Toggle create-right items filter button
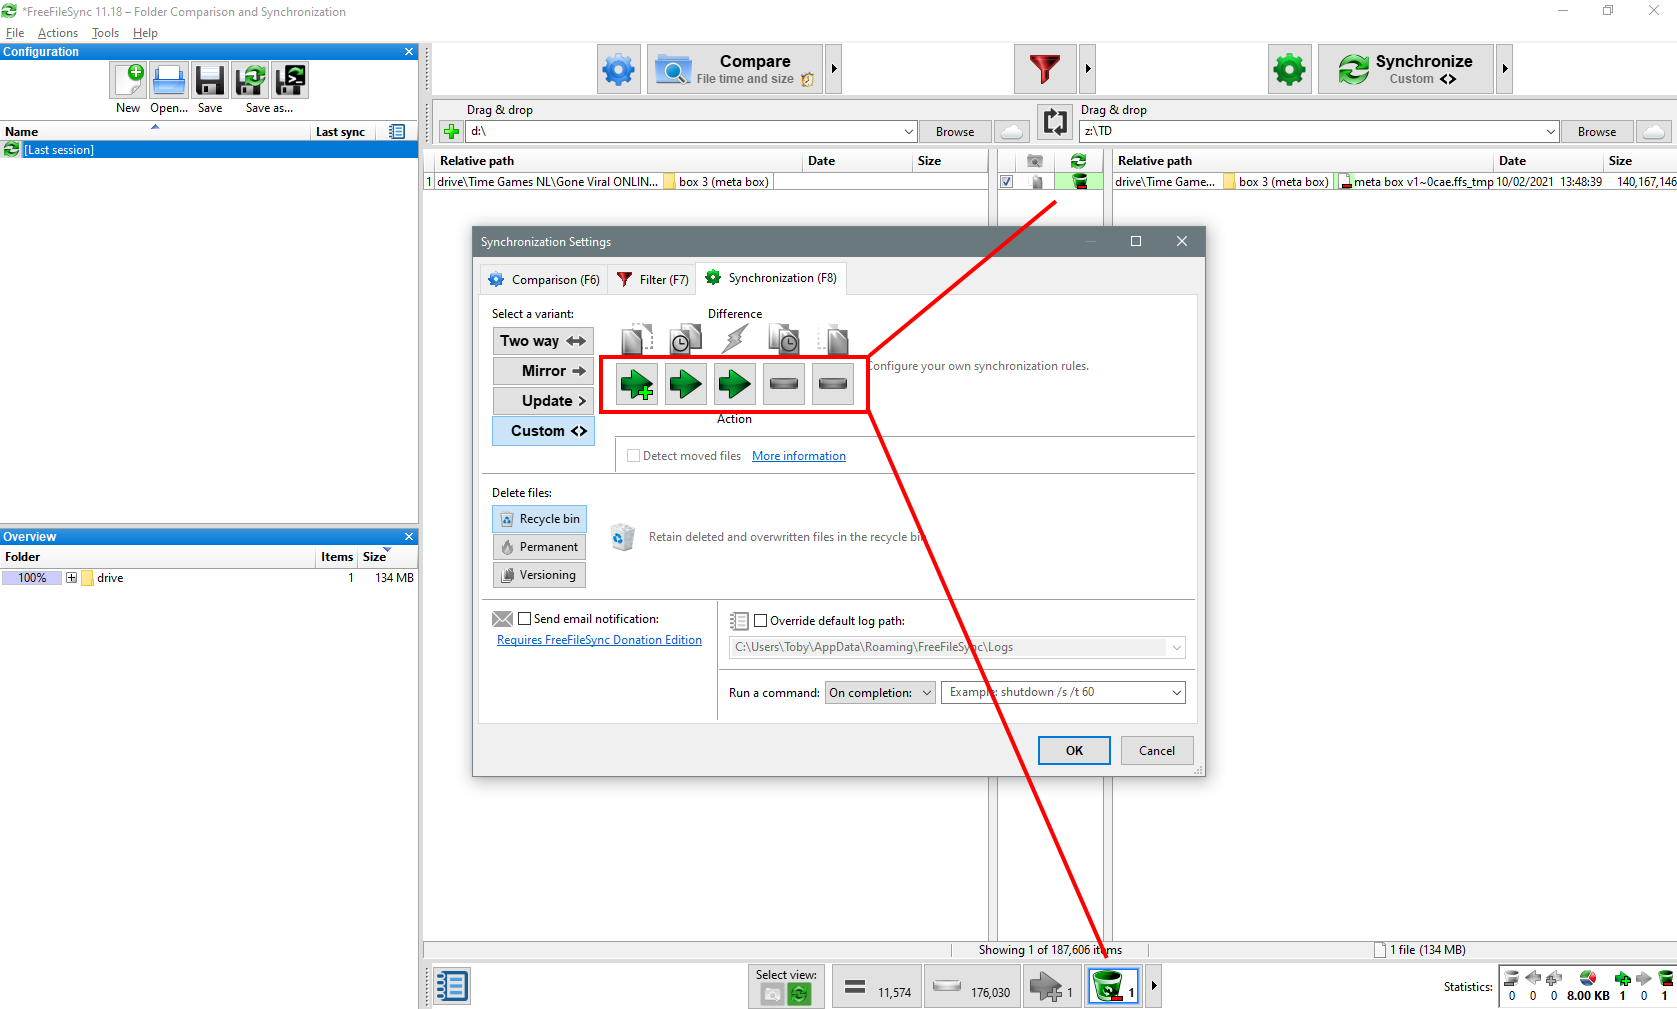The image size is (1677, 1009). (1052, 987)
